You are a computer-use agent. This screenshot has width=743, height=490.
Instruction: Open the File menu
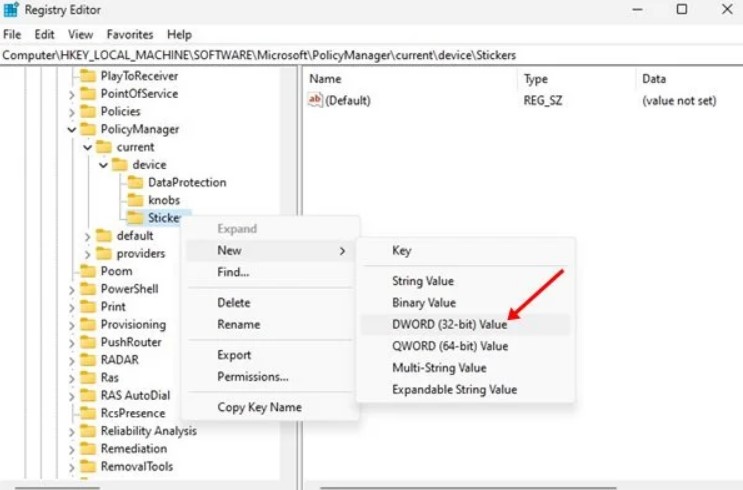pos(12,35)
